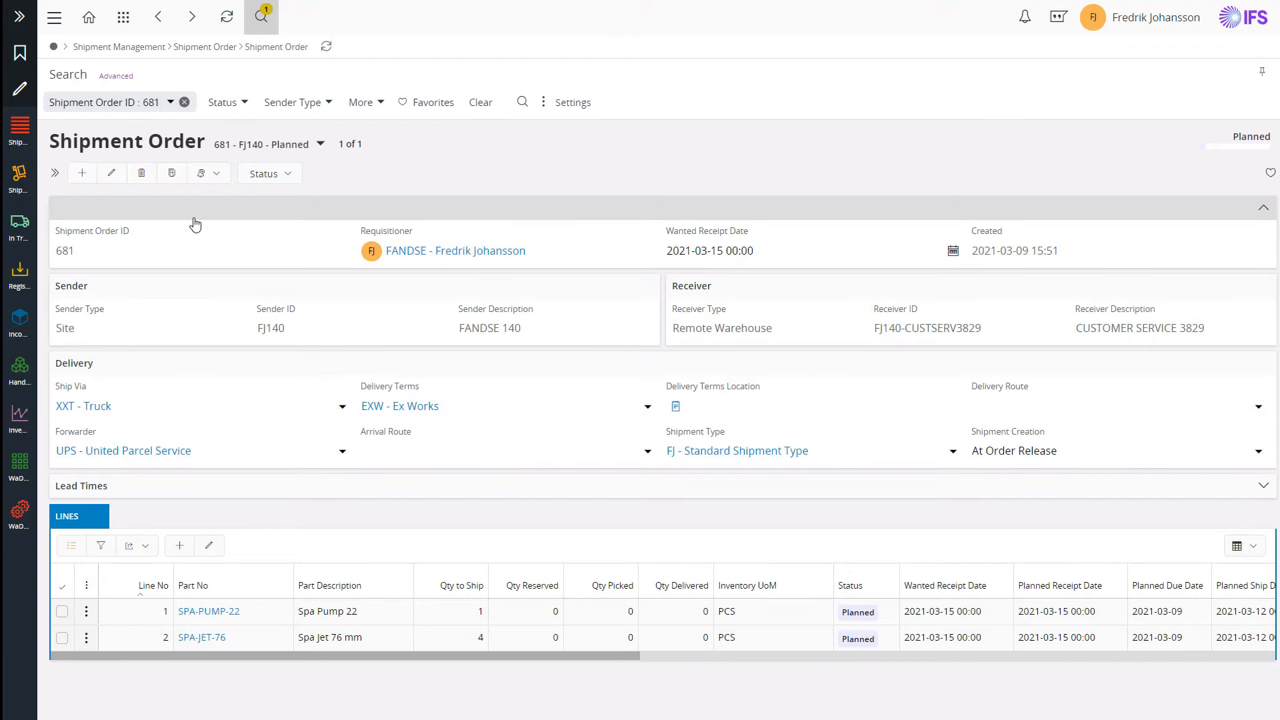The height and width of the screenshot is (720, 1280).
Task: Open the share/output dropdown in record toolbar
Action: point(208,173)
